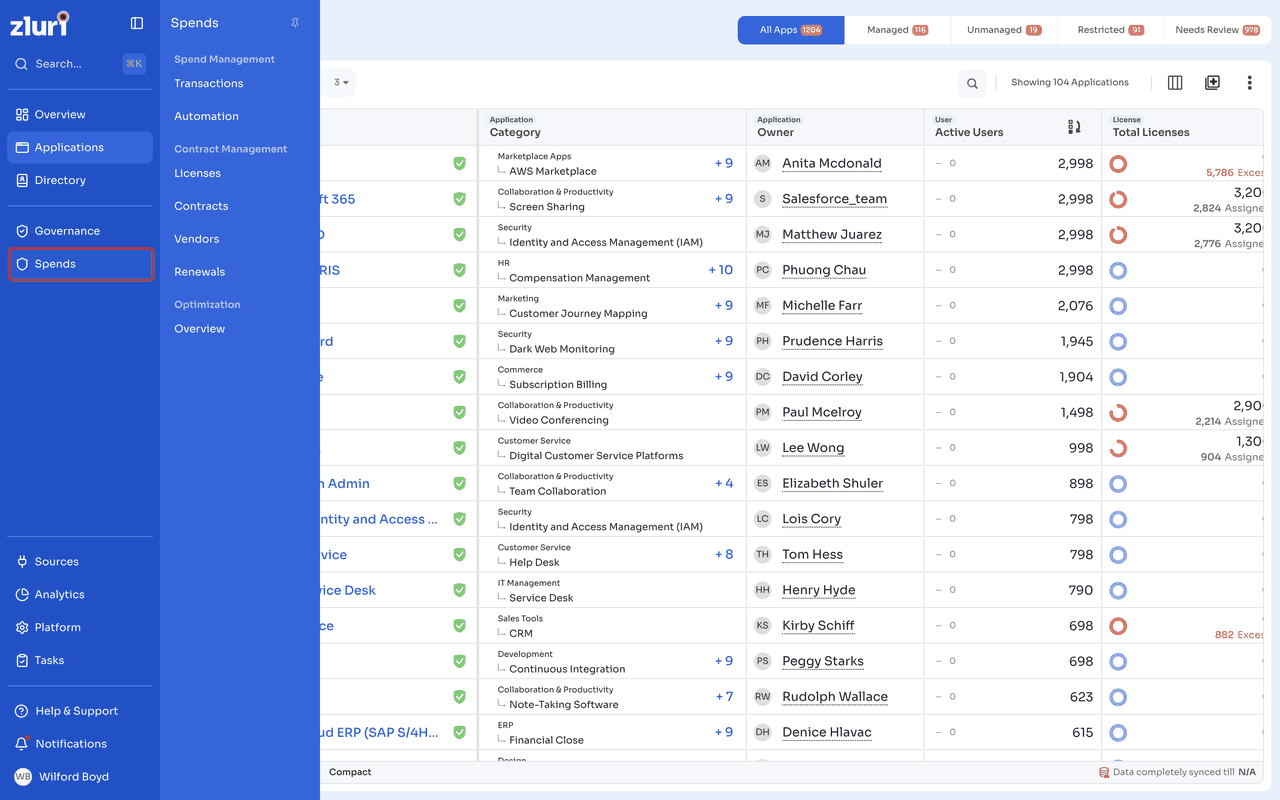Click the Analytics pie chart icon
This screenshot has height=800, width=1280.
(x=22, y=595)
